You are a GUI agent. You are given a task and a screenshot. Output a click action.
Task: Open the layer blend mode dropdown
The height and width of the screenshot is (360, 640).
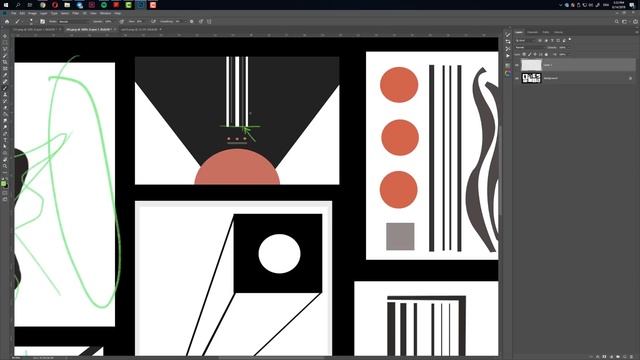(x=530, y=47)
